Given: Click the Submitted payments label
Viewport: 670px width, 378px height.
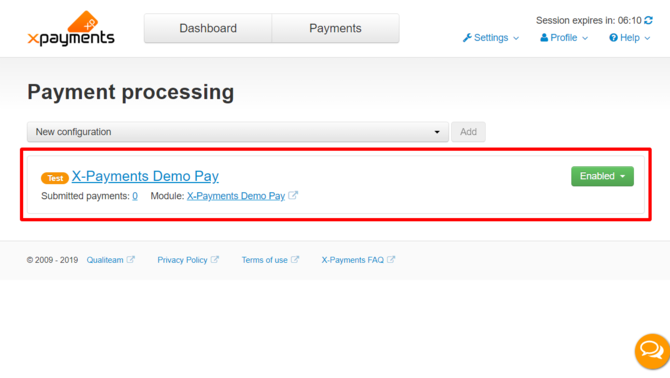Looking at the screenshot, I should (85, 196).
